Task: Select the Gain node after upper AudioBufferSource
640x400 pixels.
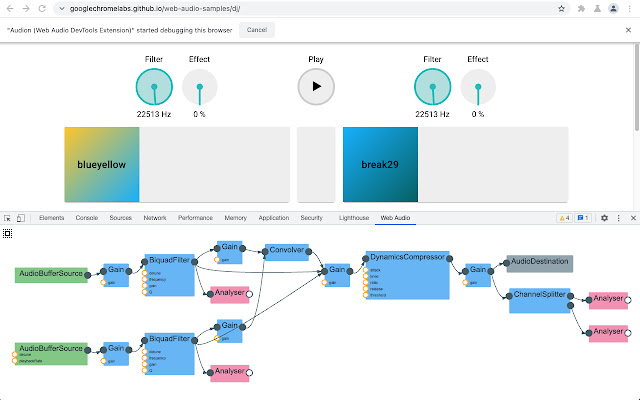Action: click(x=116, y=275)
